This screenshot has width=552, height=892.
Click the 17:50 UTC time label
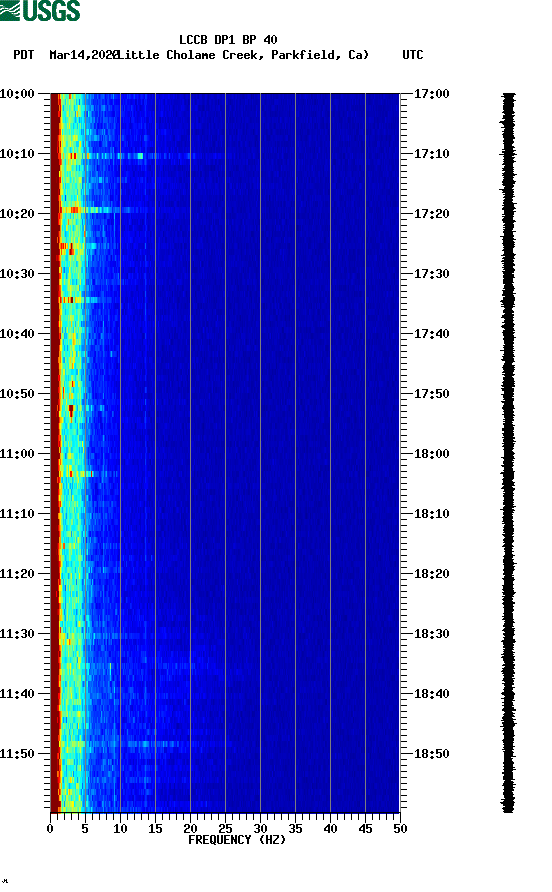point(431,394)
